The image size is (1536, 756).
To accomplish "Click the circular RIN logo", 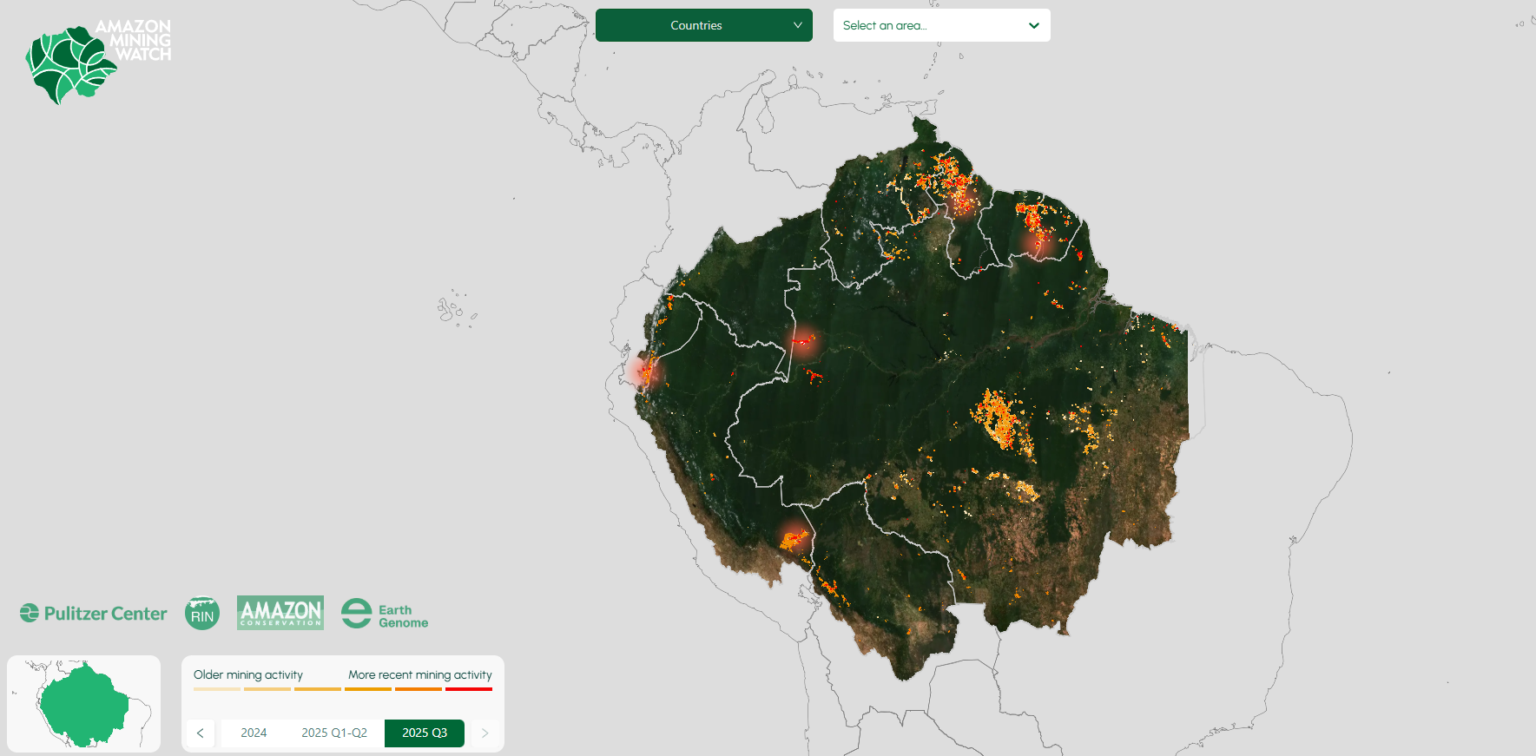I will tap(201, 612).
